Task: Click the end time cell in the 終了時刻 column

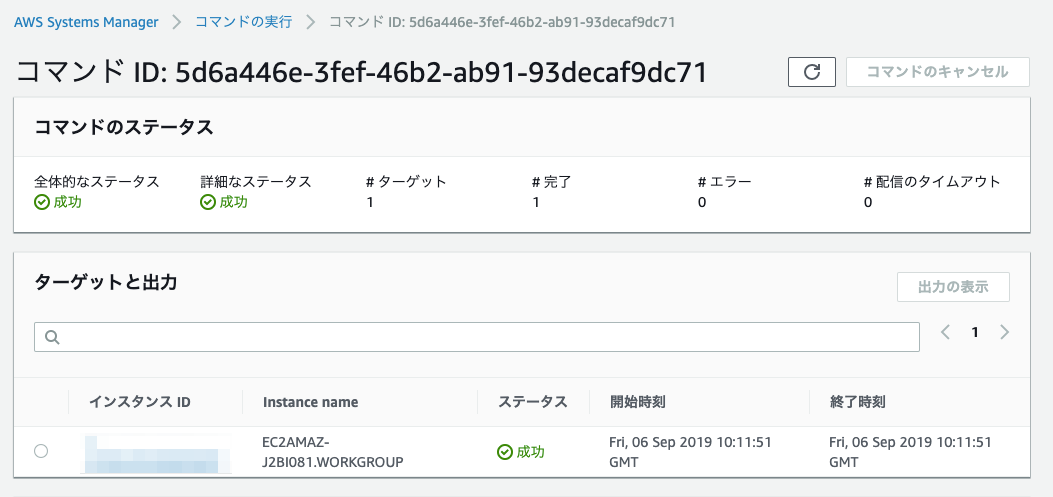Action: point(911,452)
